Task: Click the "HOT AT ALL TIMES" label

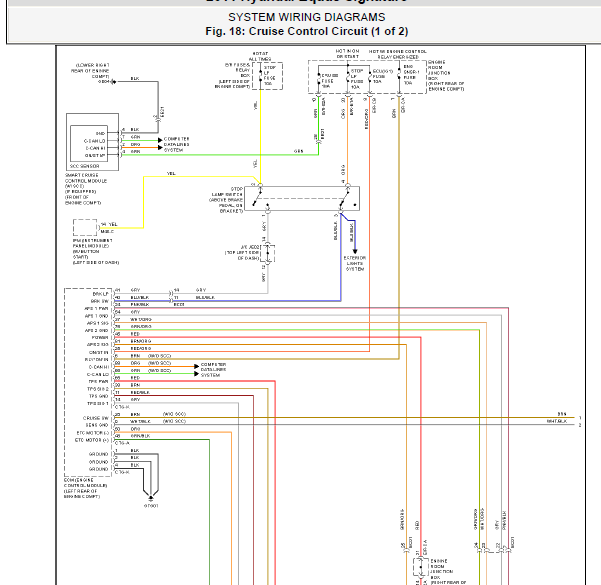Action: click(260, 56)
